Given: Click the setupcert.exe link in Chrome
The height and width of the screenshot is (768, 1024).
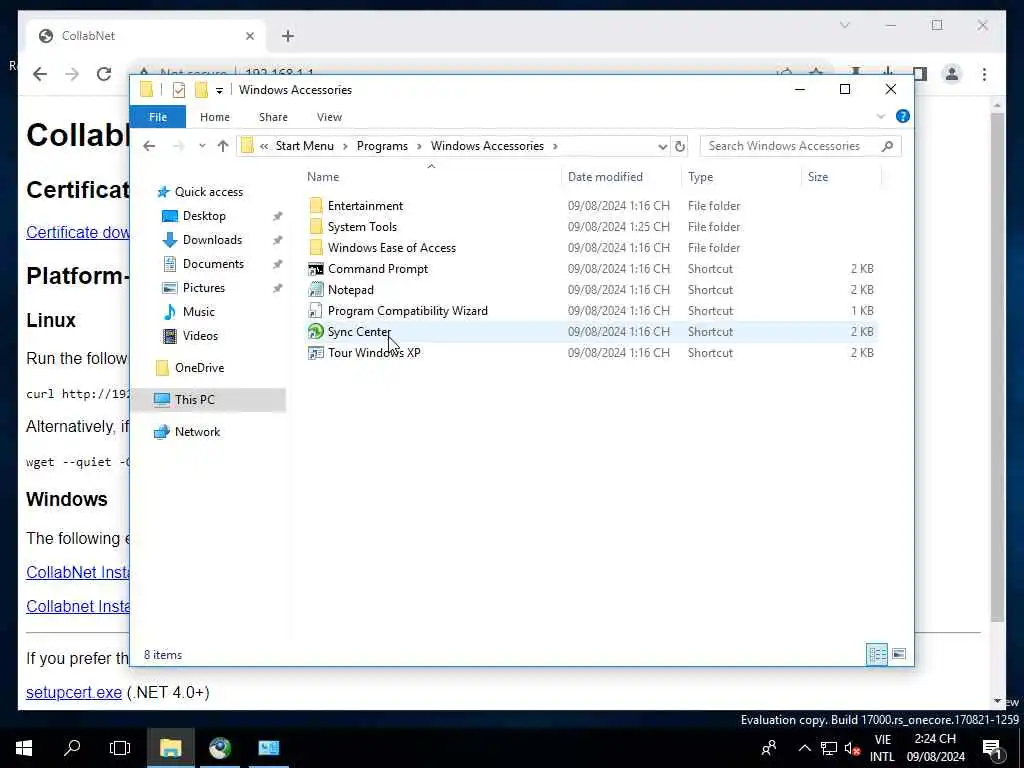Looking at the screenshot, I should click(x=74, y=692).
